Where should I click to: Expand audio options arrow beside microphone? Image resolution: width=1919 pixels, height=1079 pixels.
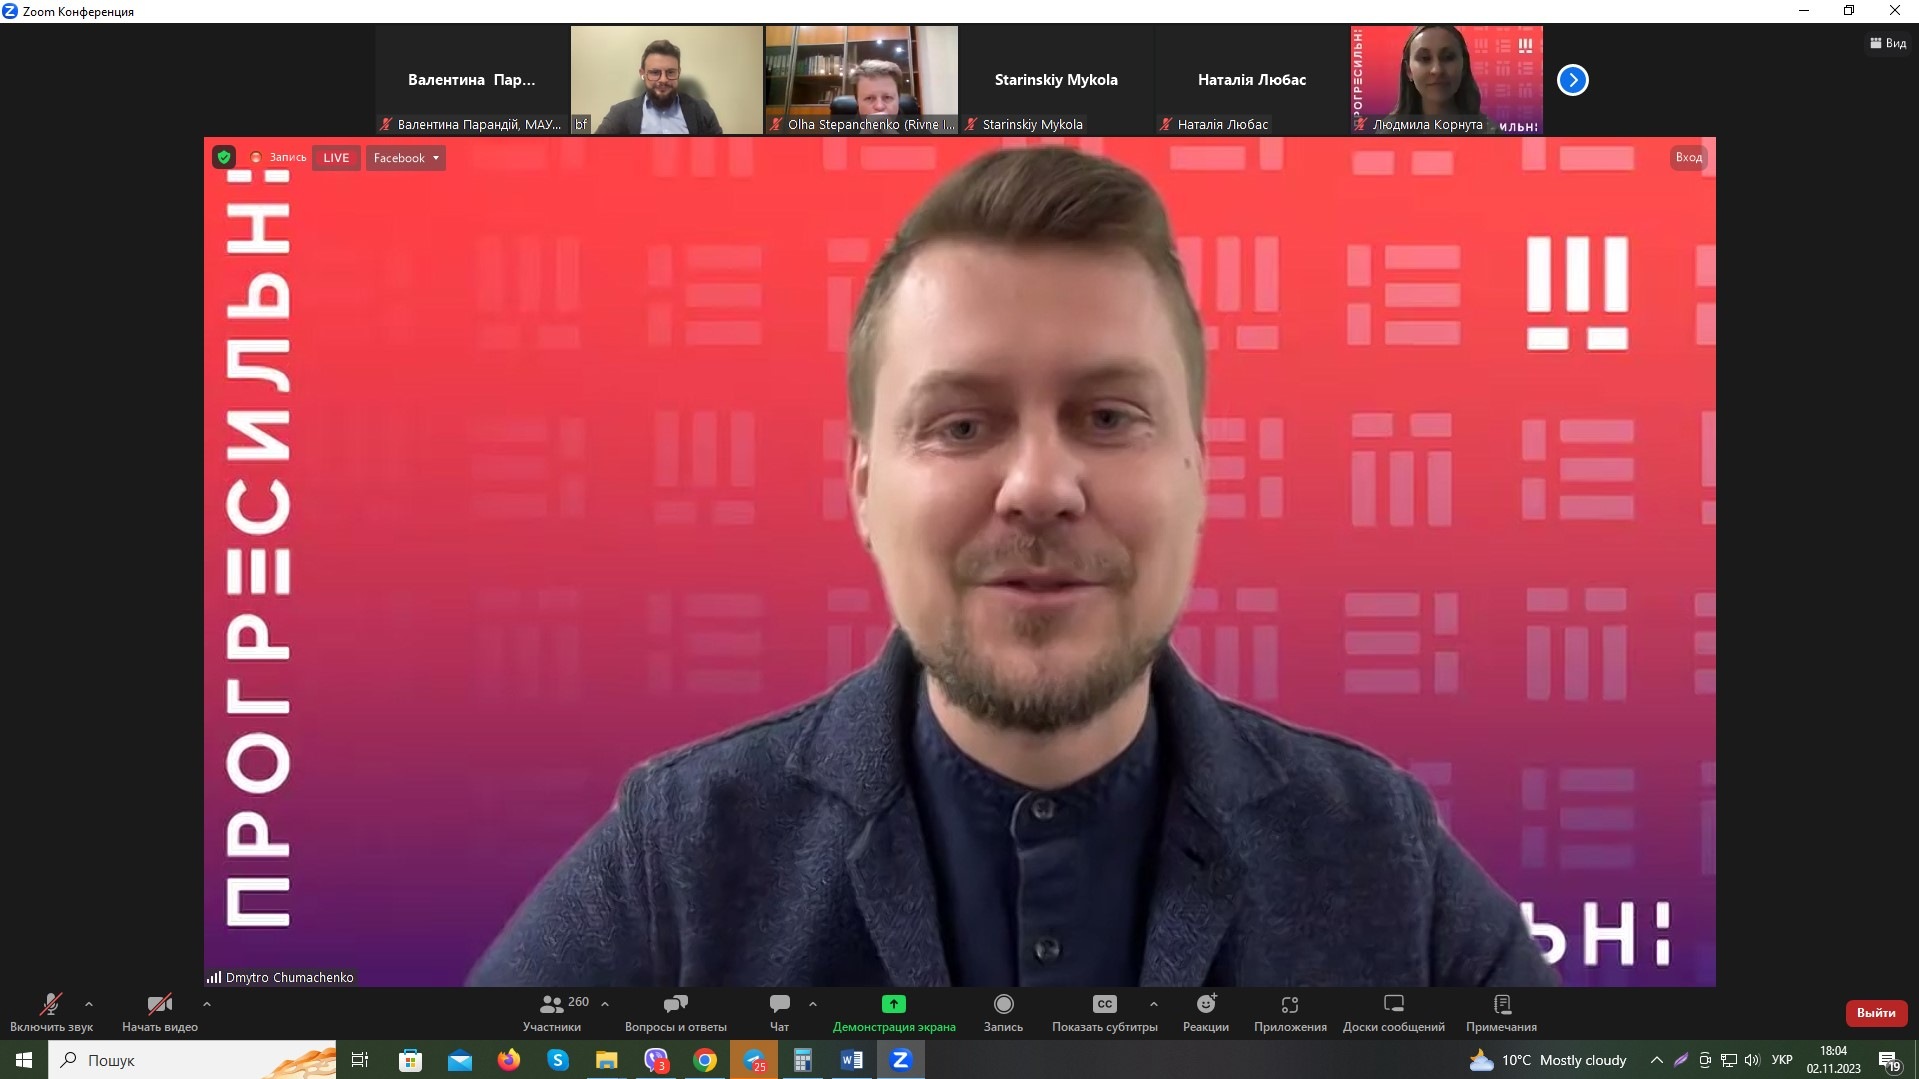[x=89, y=1003]
